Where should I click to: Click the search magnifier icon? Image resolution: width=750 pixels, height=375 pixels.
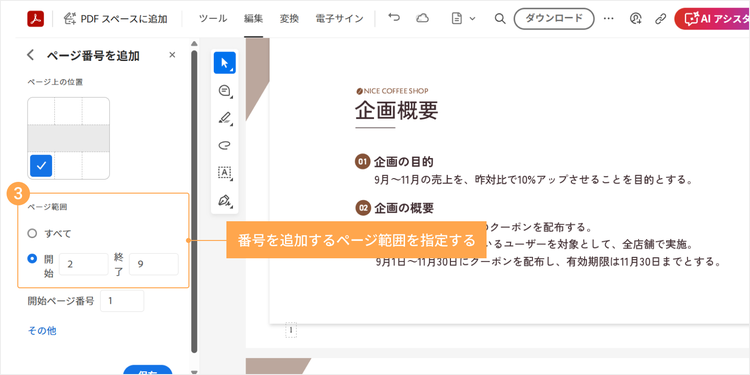[499, 19]
